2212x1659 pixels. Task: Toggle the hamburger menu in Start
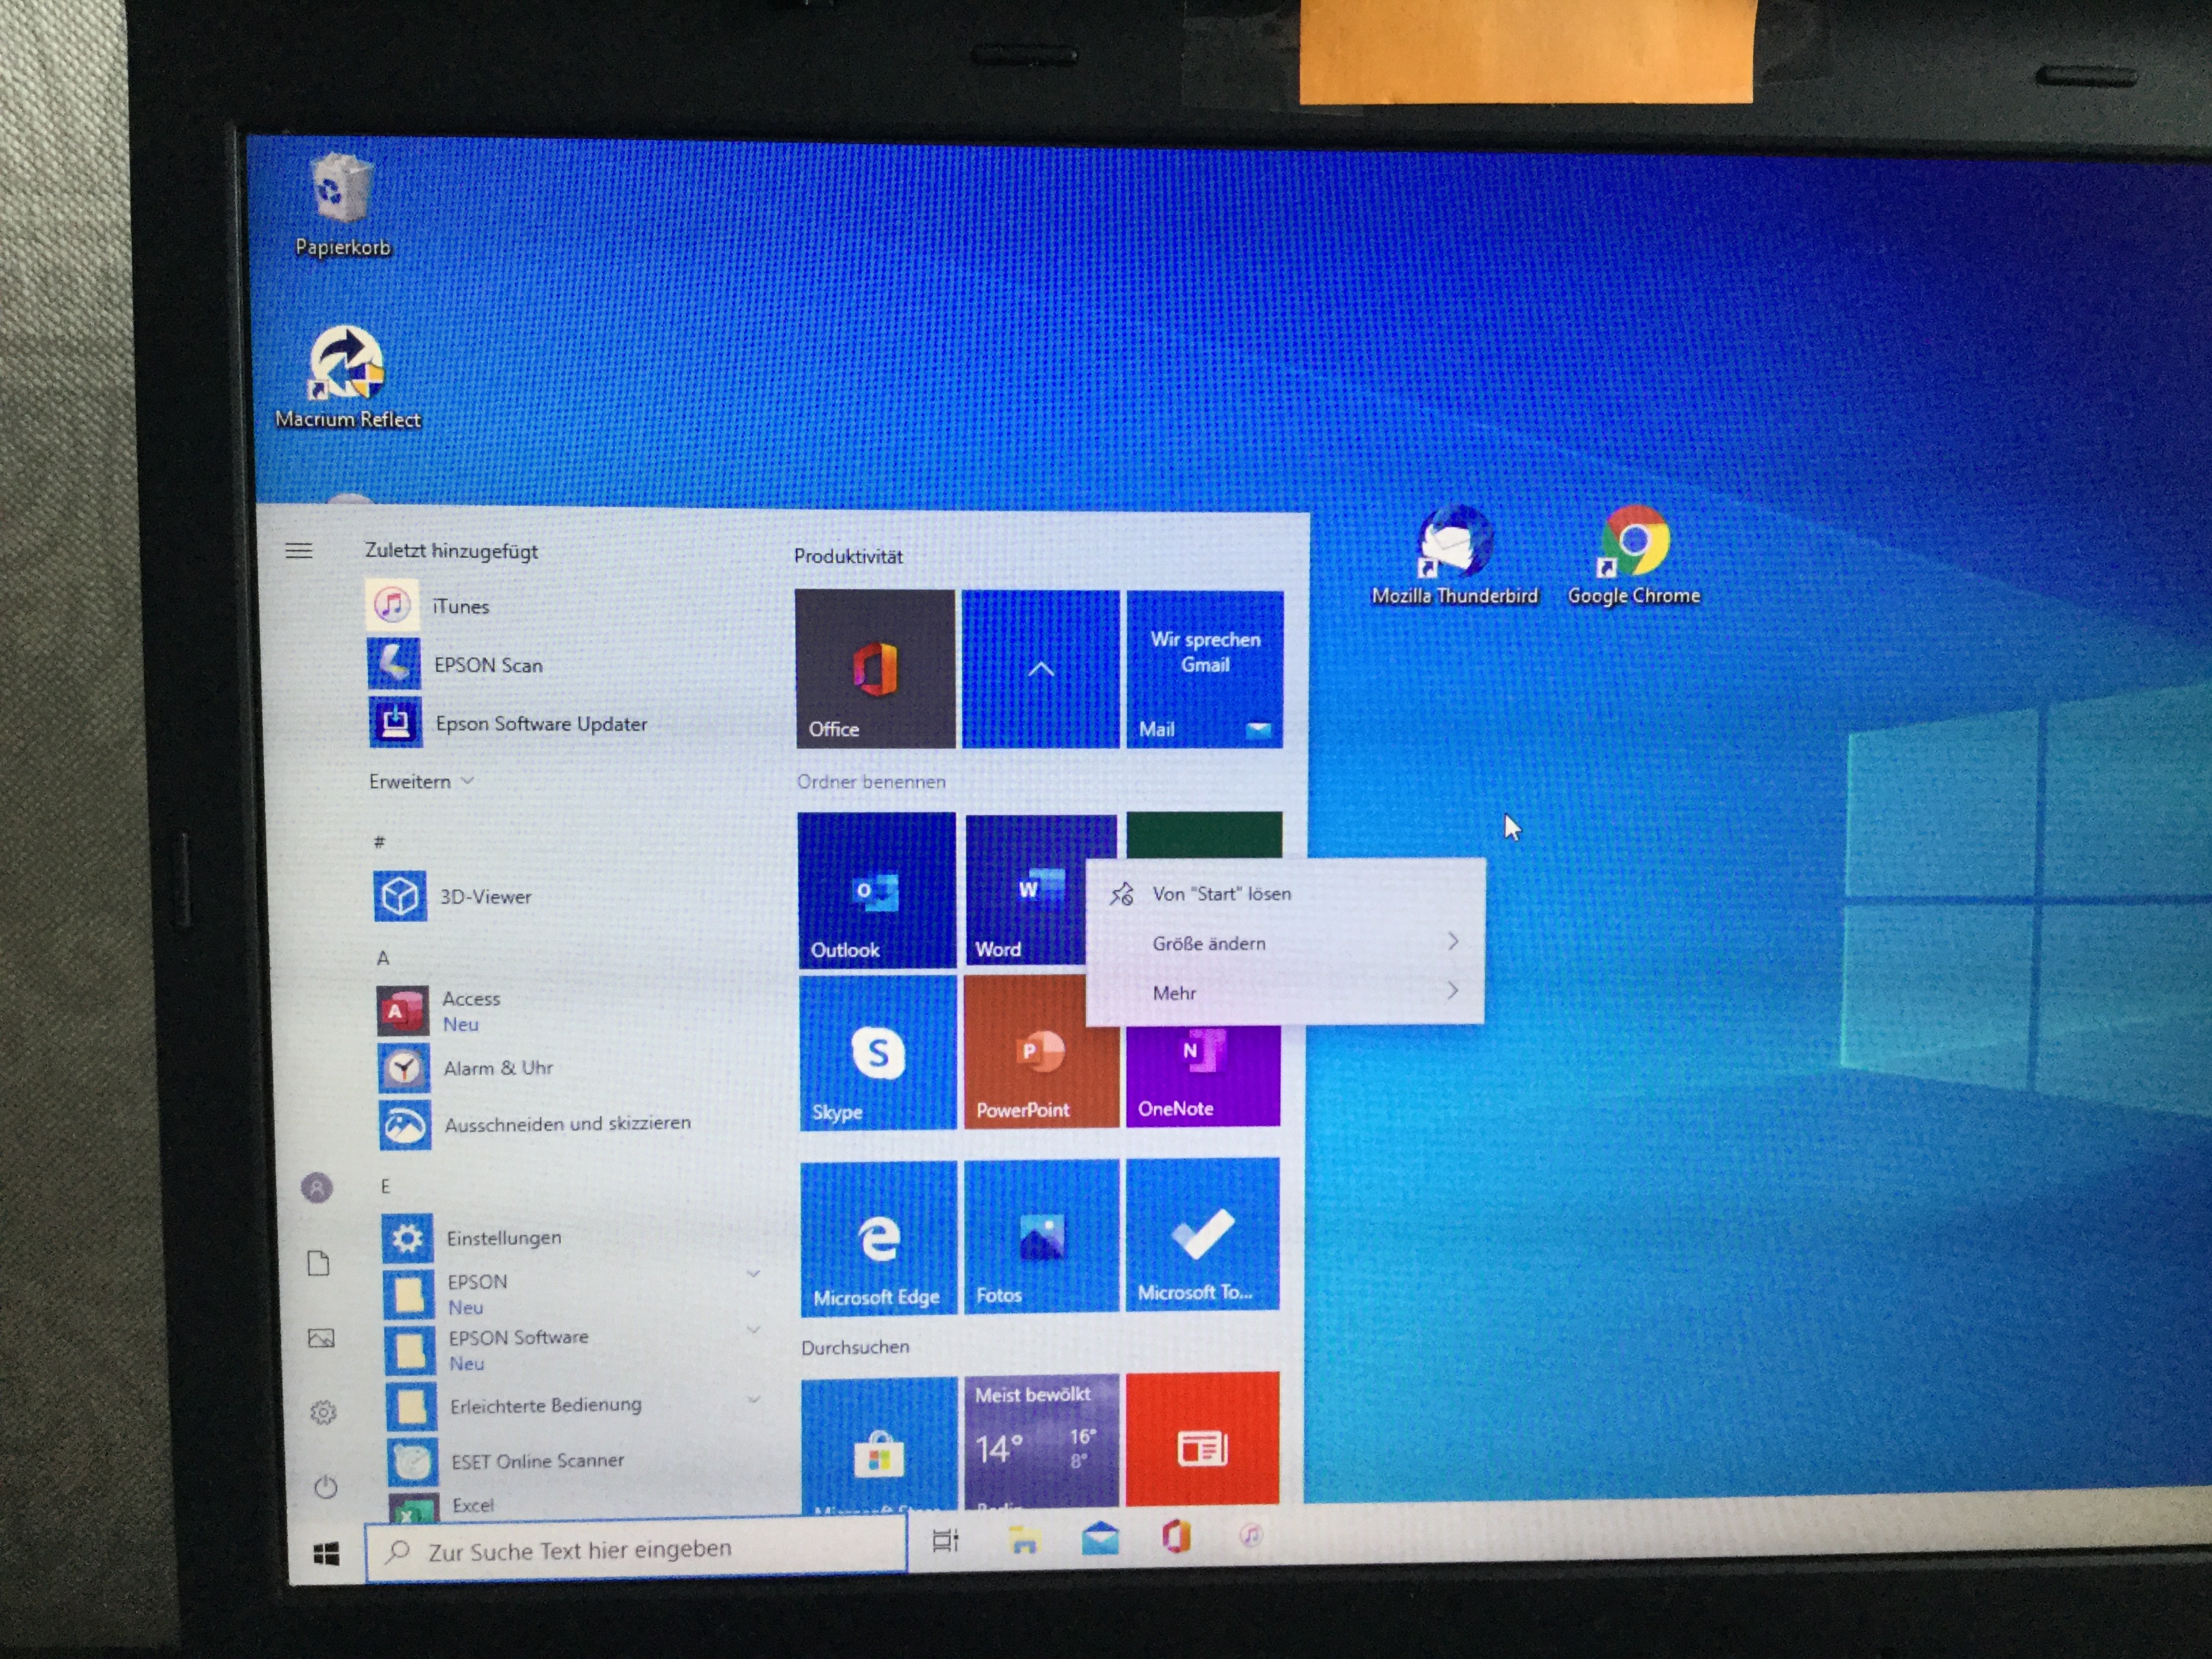point(299,551)
